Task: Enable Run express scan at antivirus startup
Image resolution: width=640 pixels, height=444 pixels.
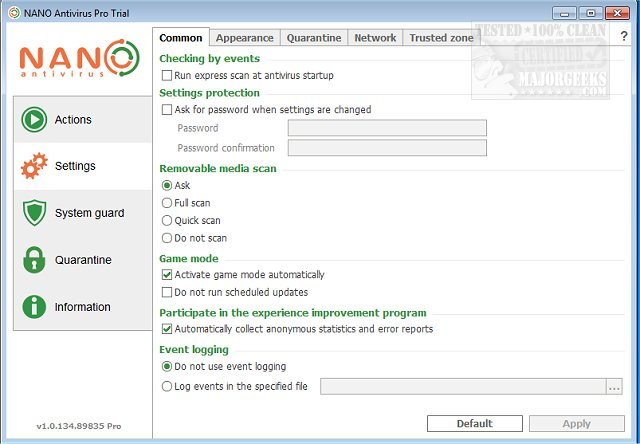Action: 167,75
